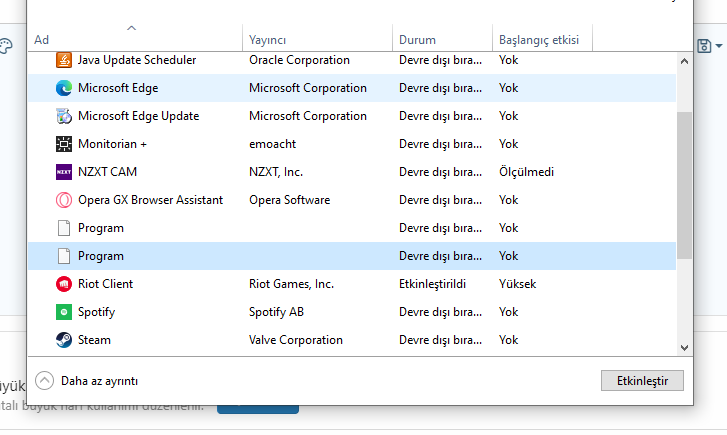The width and height of the screenshot is (727, 435).
Task: Click the Daha az ayrıntı chevron icon
Action: pos(44,381)
